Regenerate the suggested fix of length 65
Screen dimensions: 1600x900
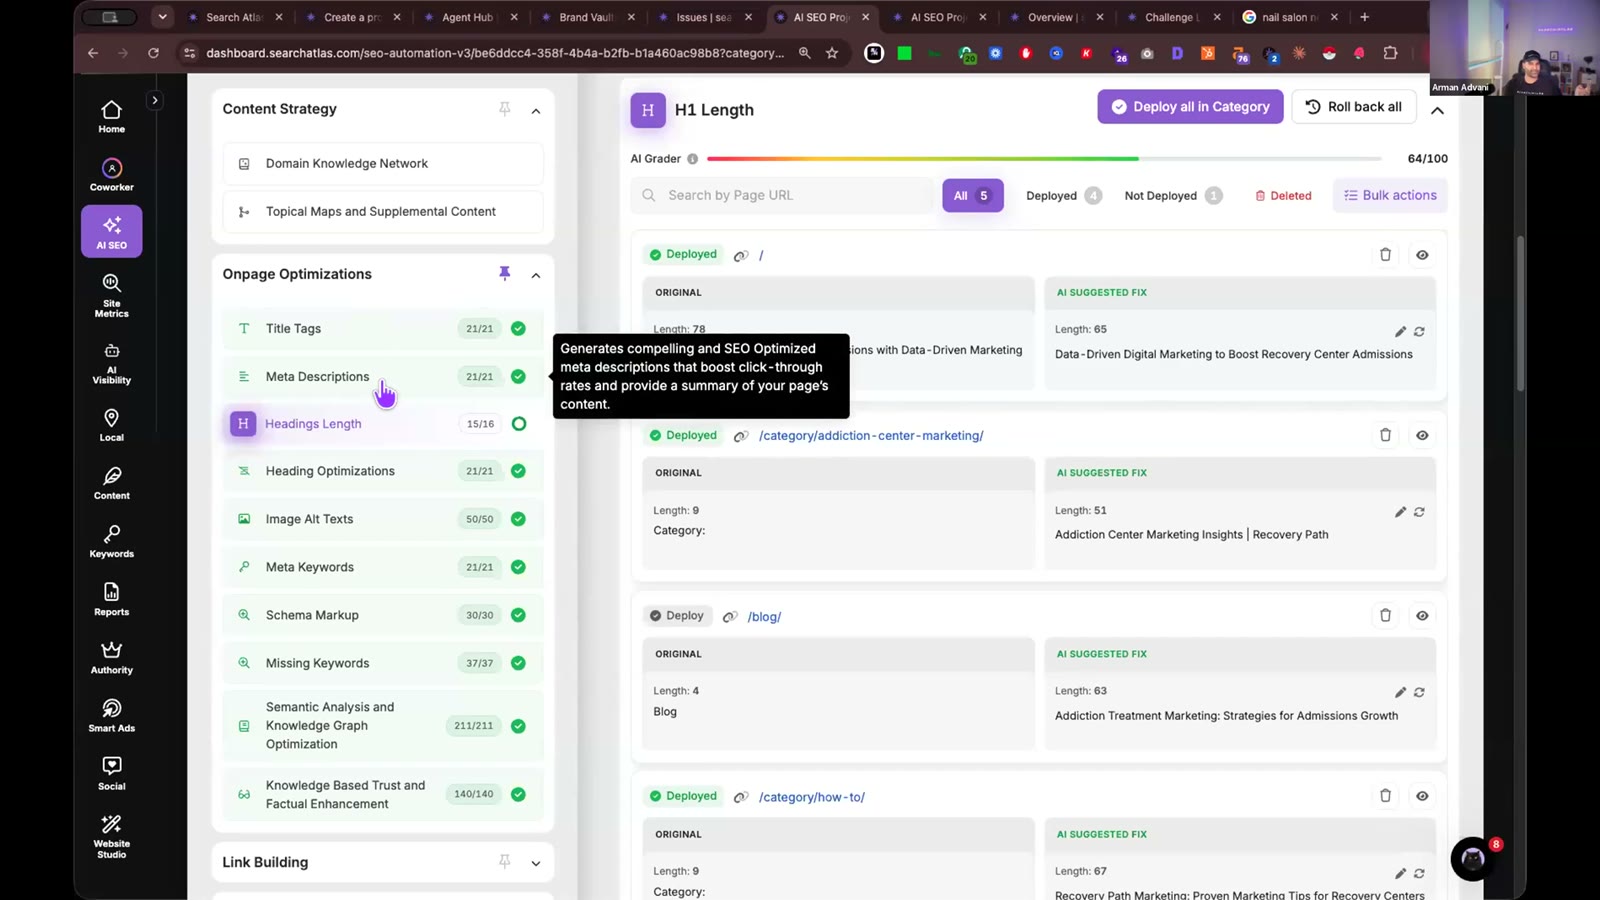point(1419,331)
